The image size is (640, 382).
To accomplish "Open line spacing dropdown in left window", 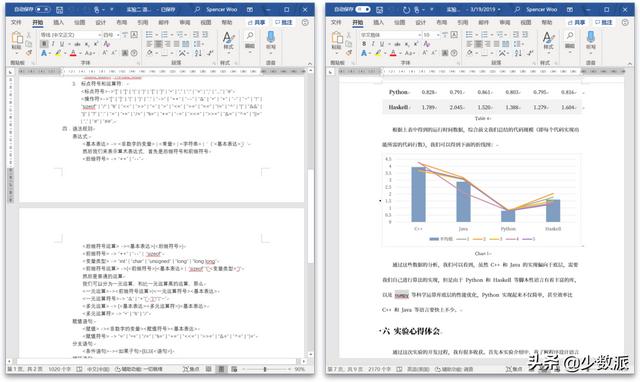I will (198, 44).
